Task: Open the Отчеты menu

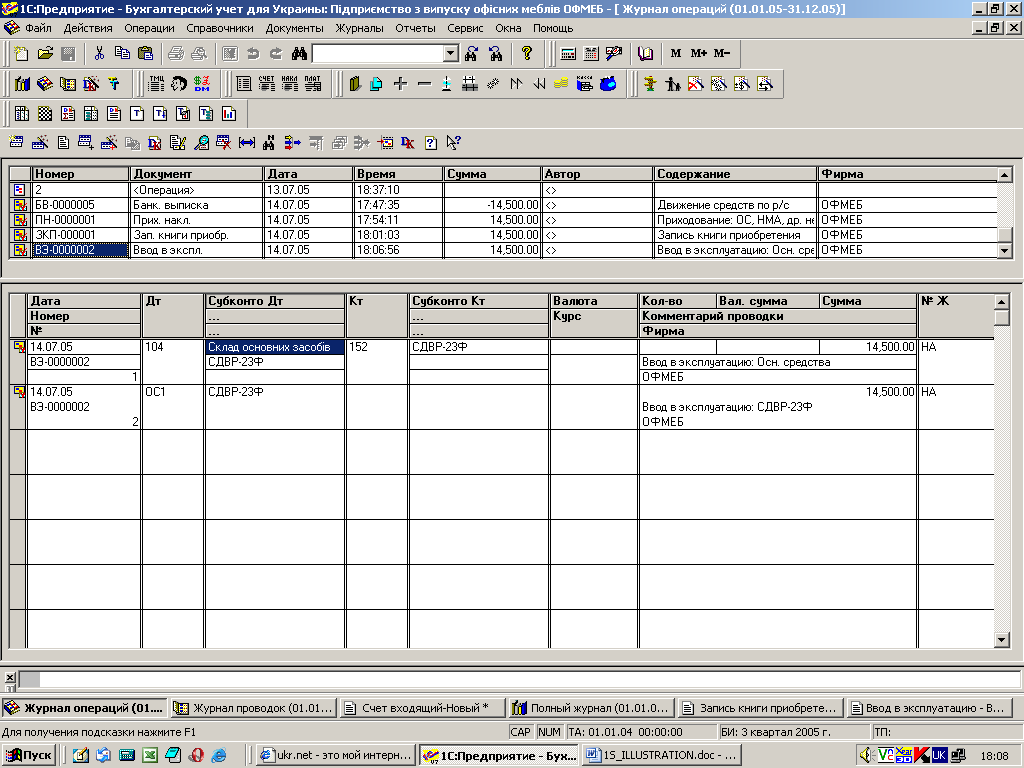Action: [415, 28]
